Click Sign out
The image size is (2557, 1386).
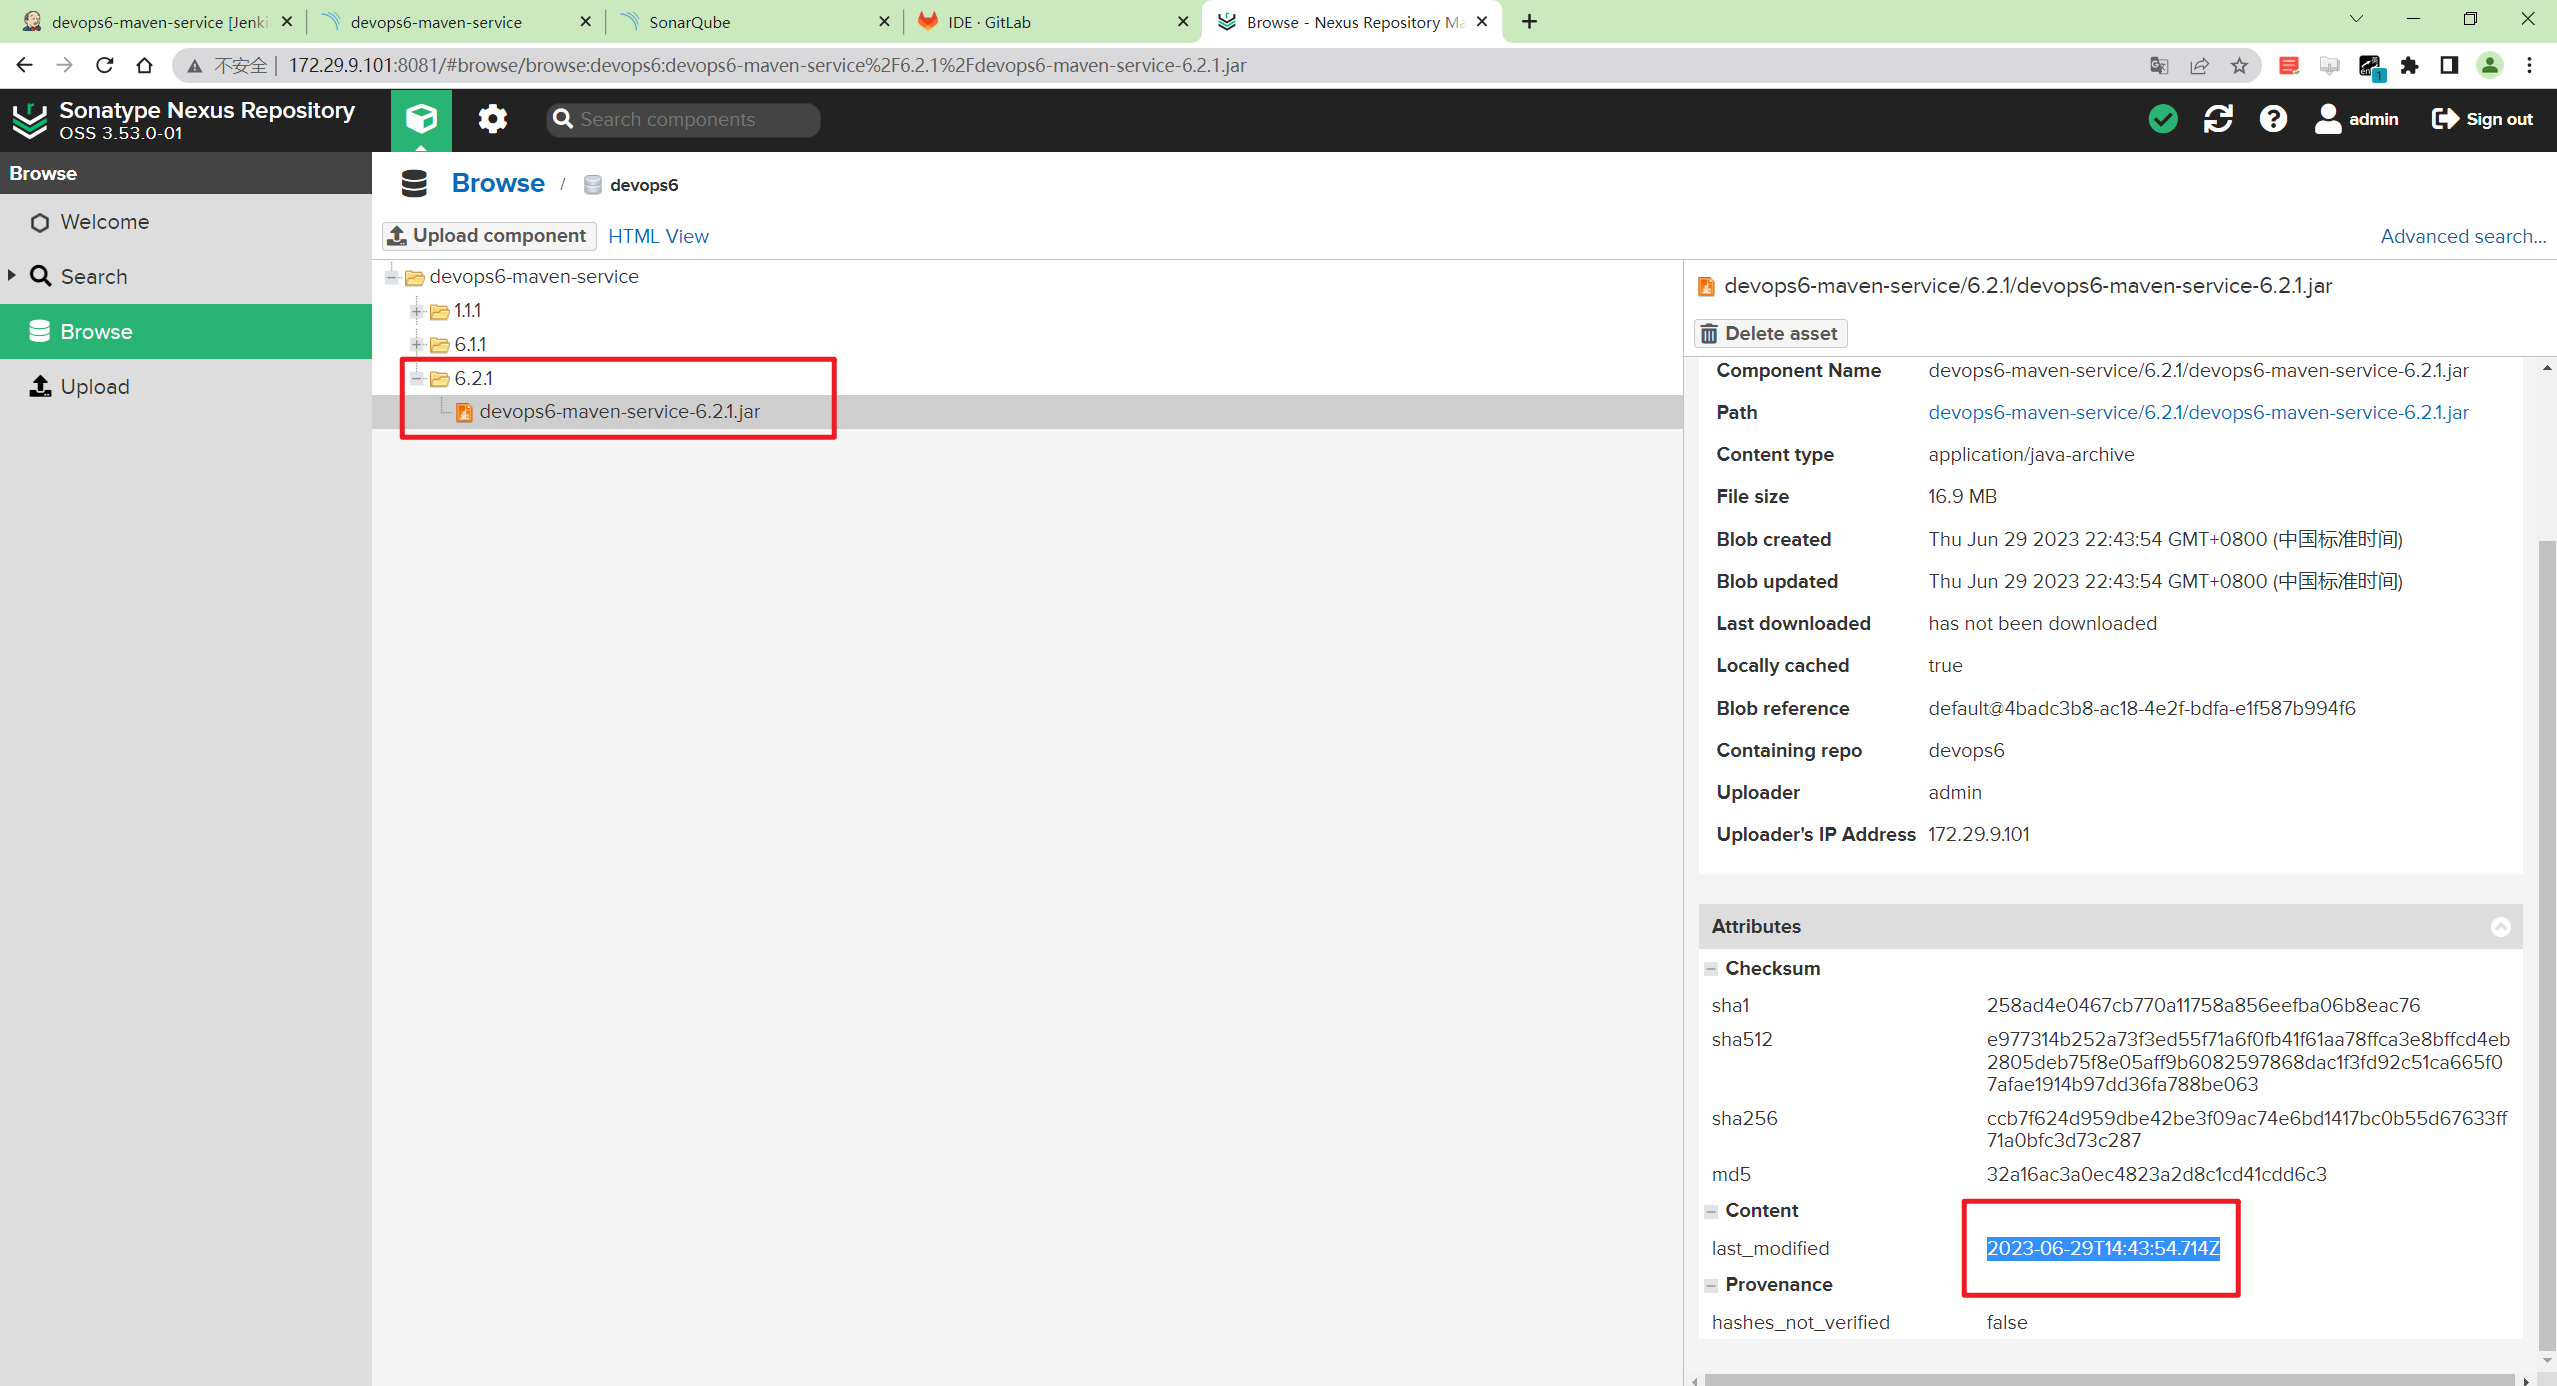[2482, 119]
